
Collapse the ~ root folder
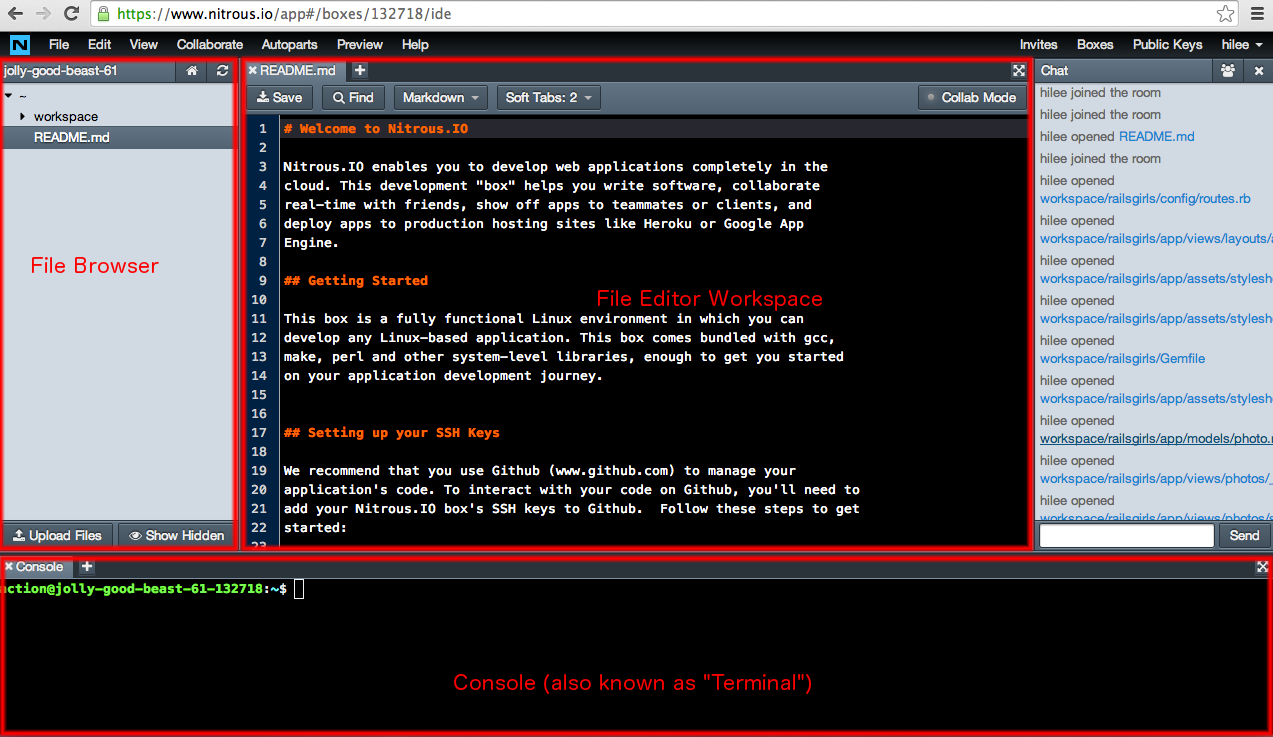click(x=9, y=96)
